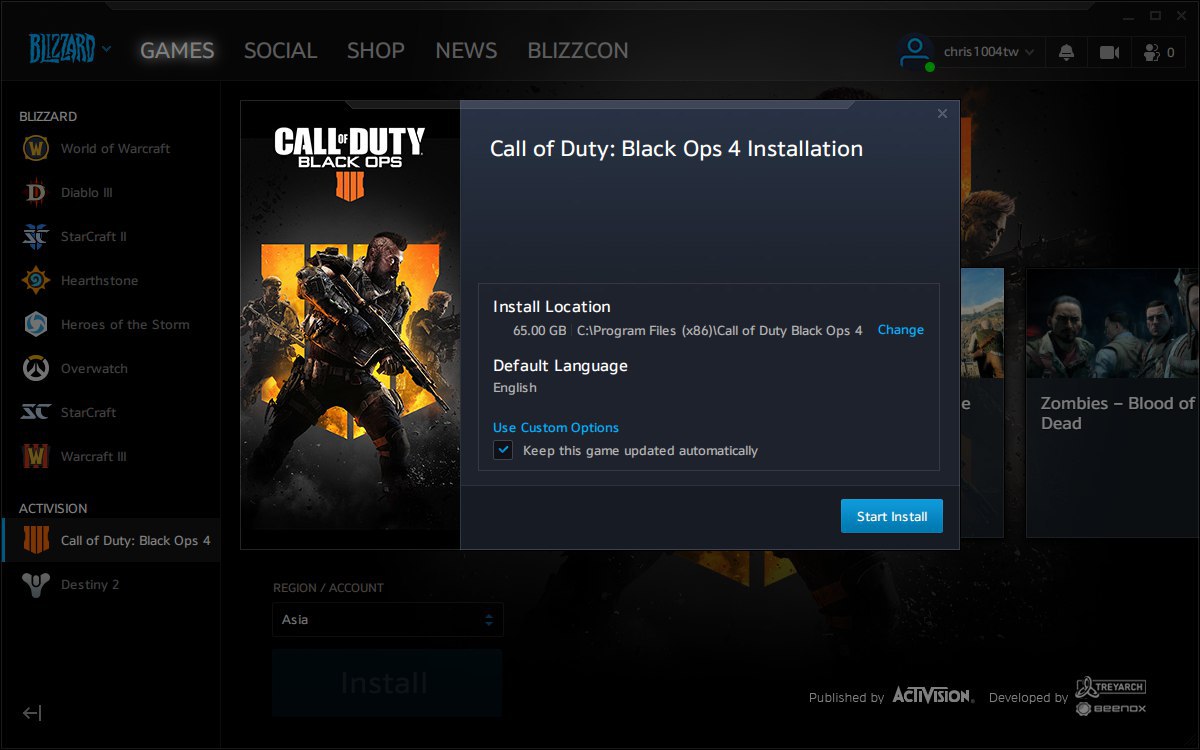Click Change install location link
Screen dimensions: 1200x750
tap(901, 330)
